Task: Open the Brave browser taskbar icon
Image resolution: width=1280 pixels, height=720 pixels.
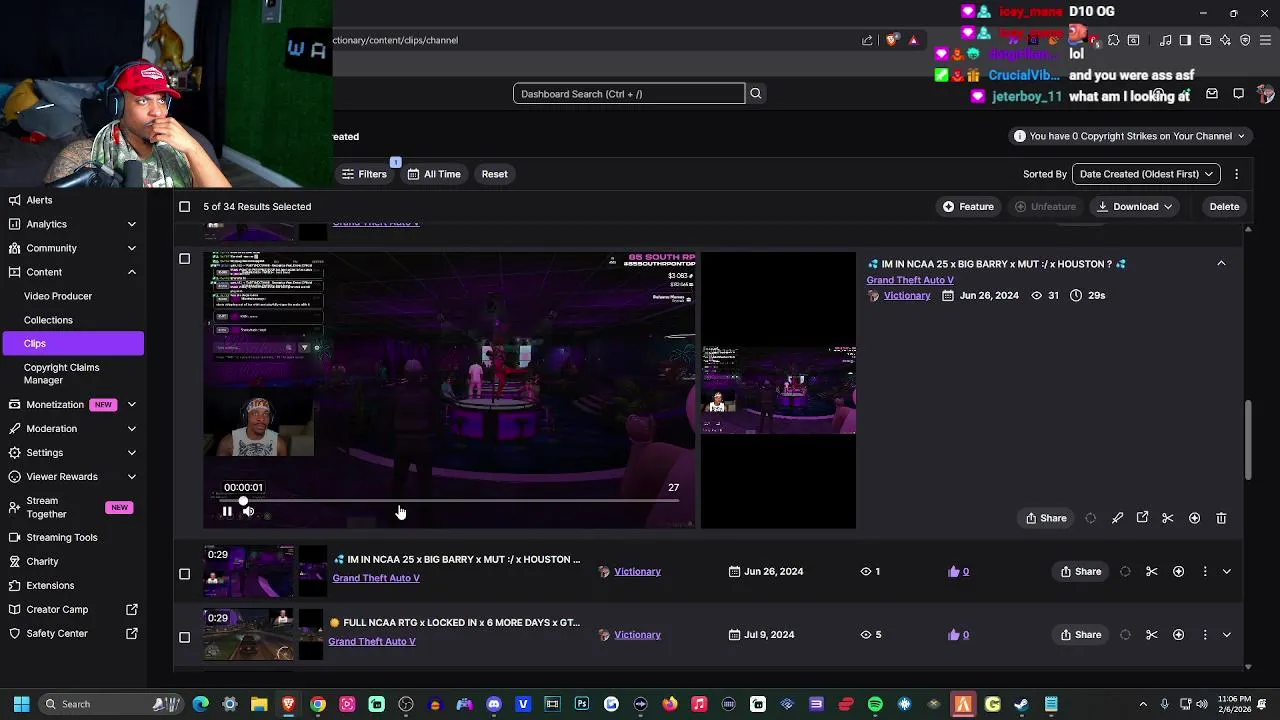Action: pos(288,704)
